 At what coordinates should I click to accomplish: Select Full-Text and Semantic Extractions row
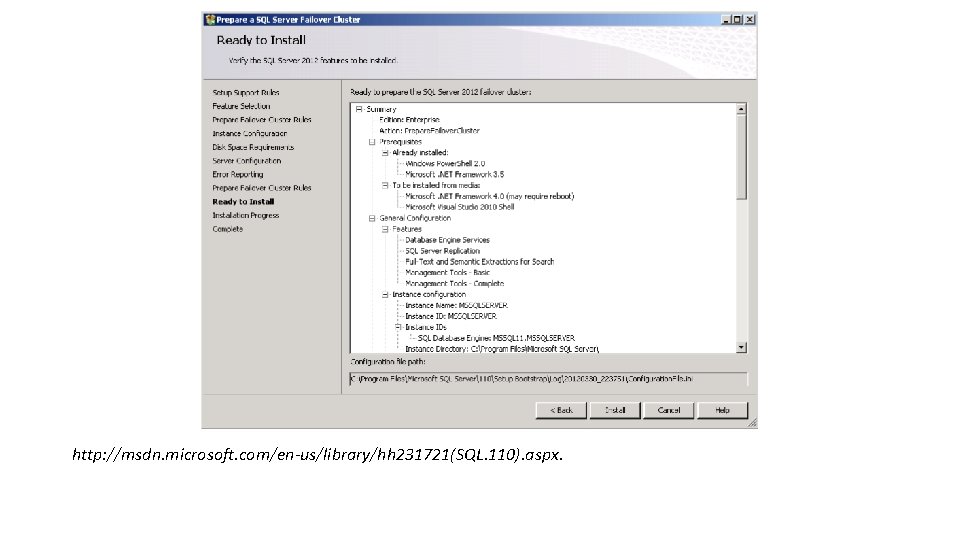pos(479,261)
